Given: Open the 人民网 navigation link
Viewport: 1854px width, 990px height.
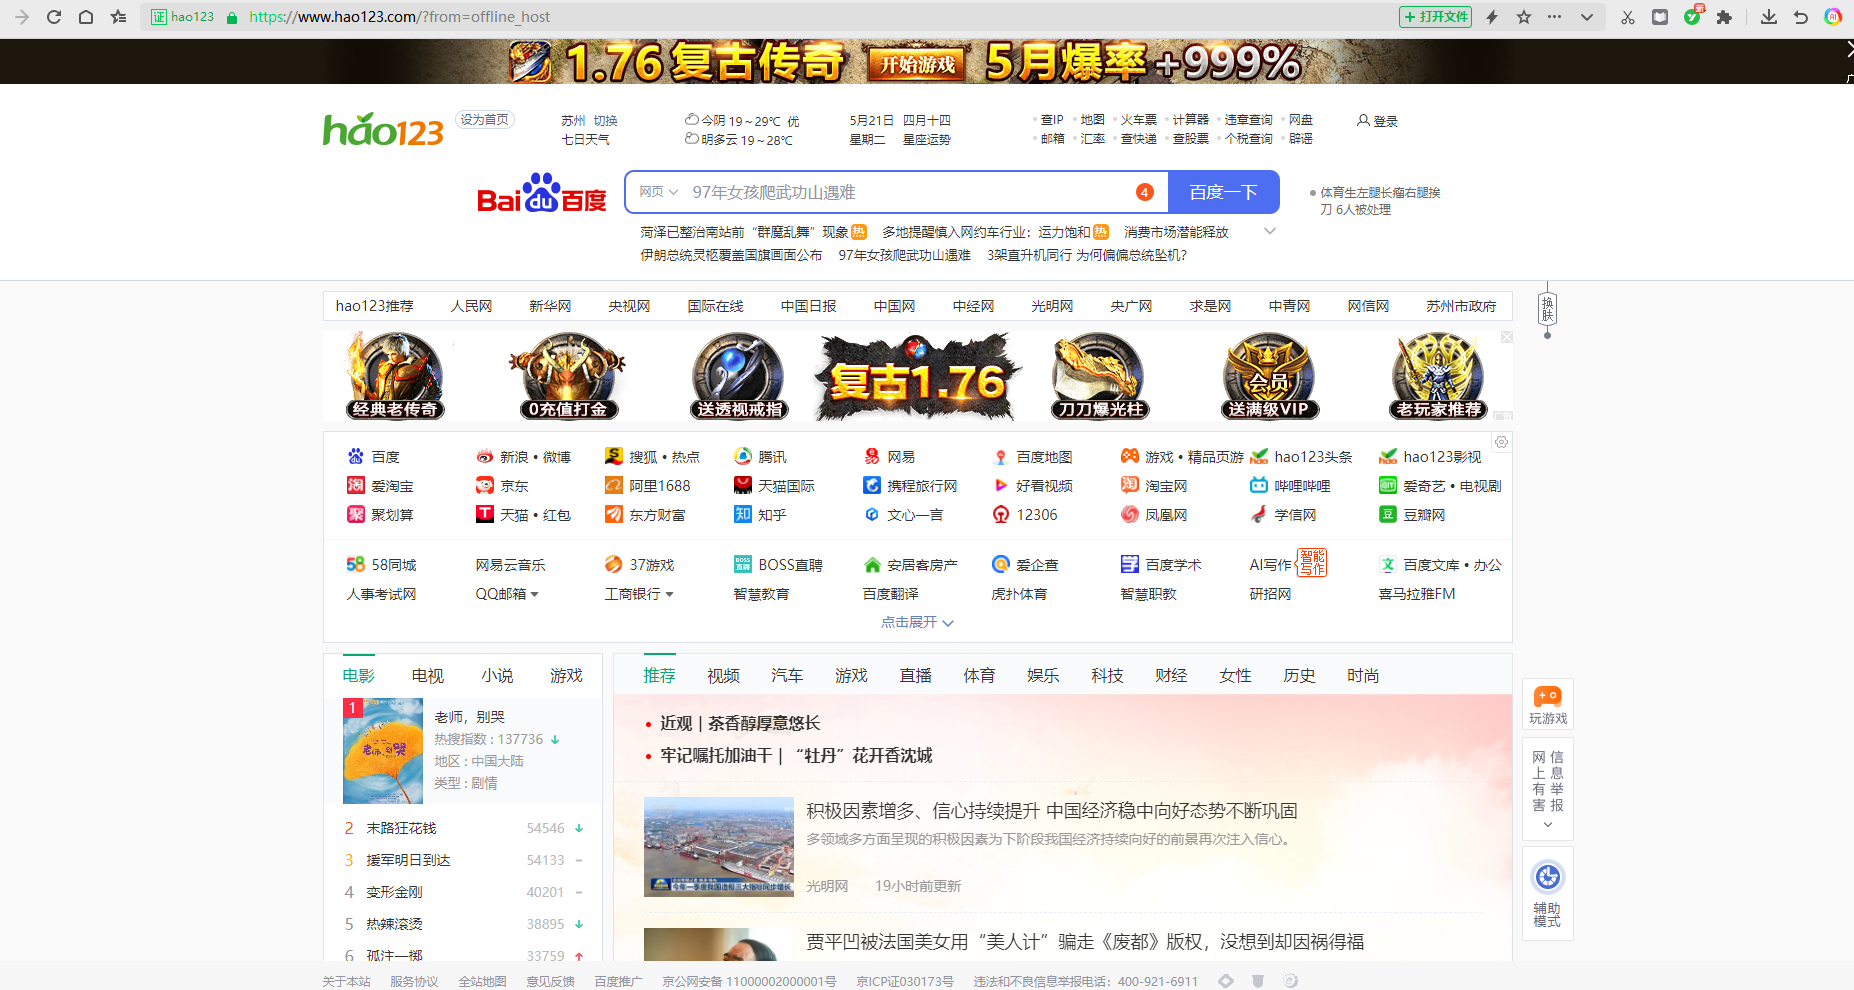Looking at the screenshot, I should pos(471,306).
